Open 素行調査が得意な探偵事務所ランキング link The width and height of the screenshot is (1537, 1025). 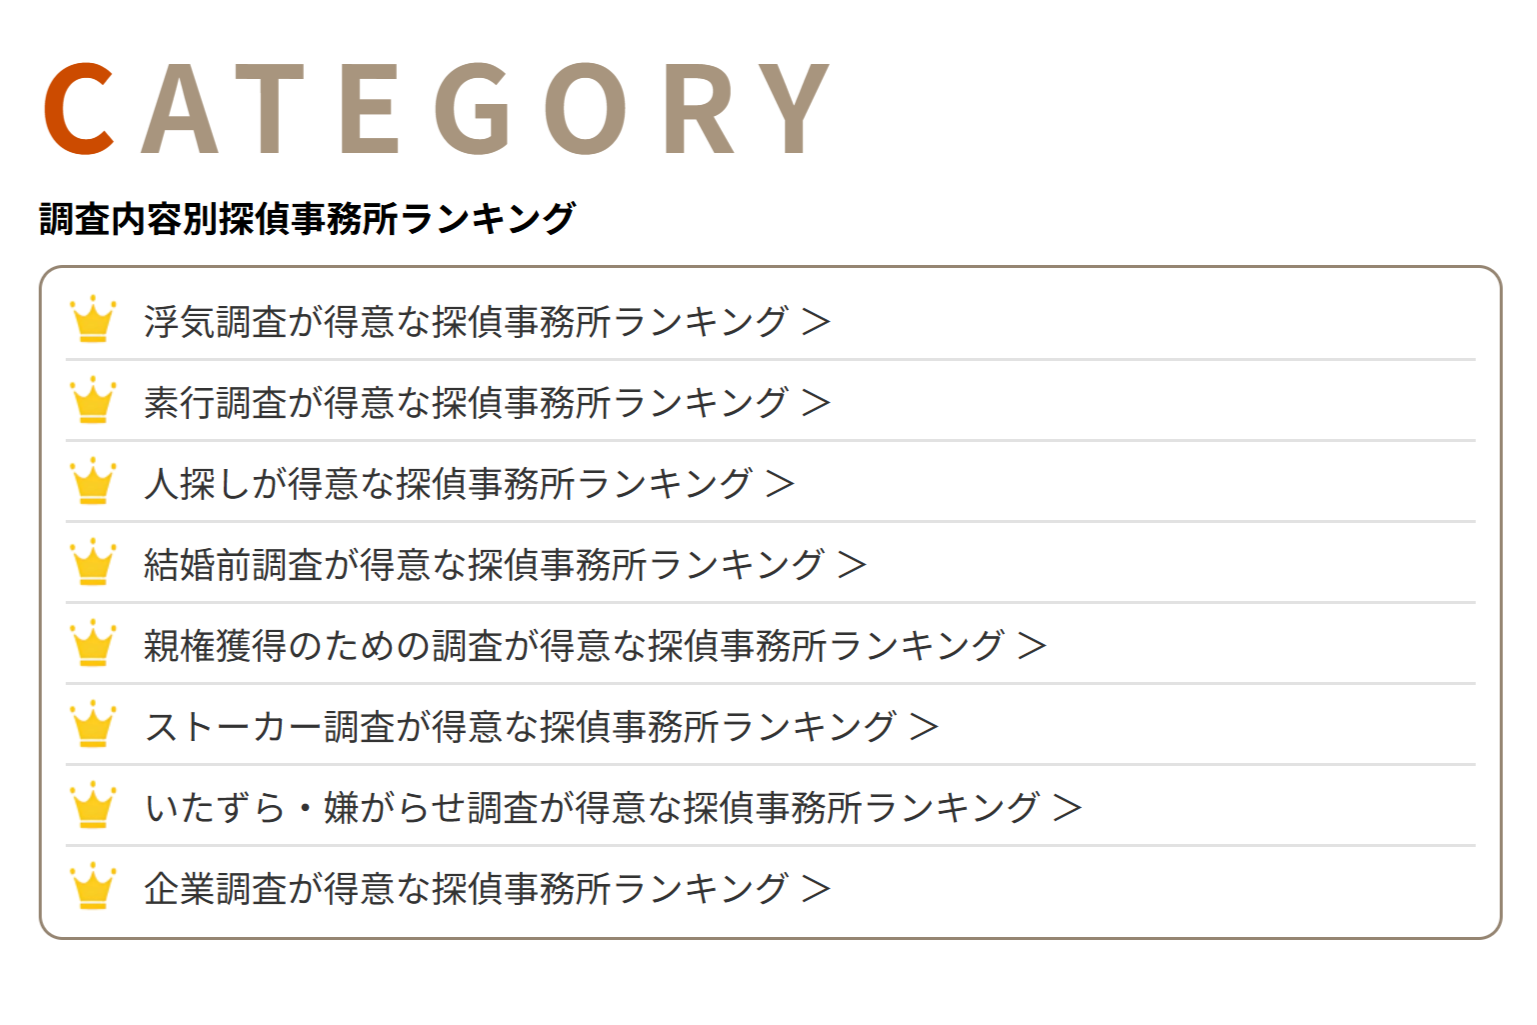point(465,403)
